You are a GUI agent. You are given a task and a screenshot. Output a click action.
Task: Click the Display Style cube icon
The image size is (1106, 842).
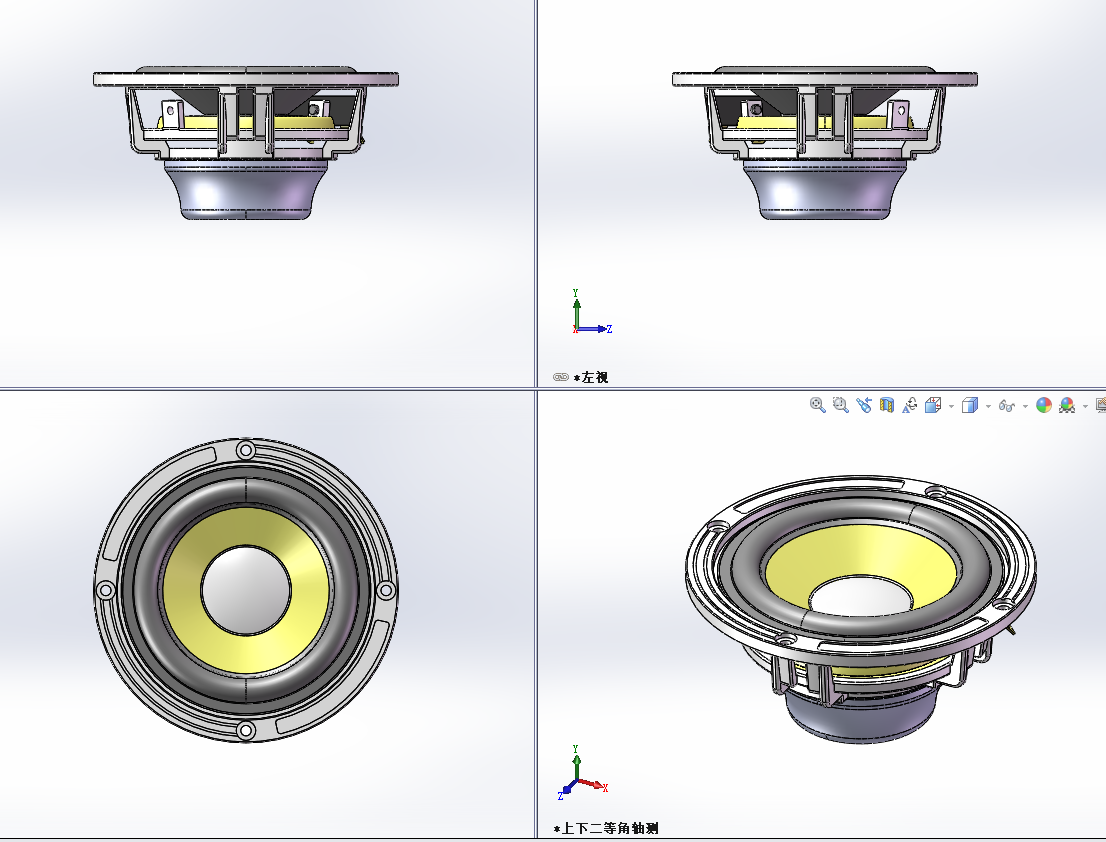coord(971,405)
